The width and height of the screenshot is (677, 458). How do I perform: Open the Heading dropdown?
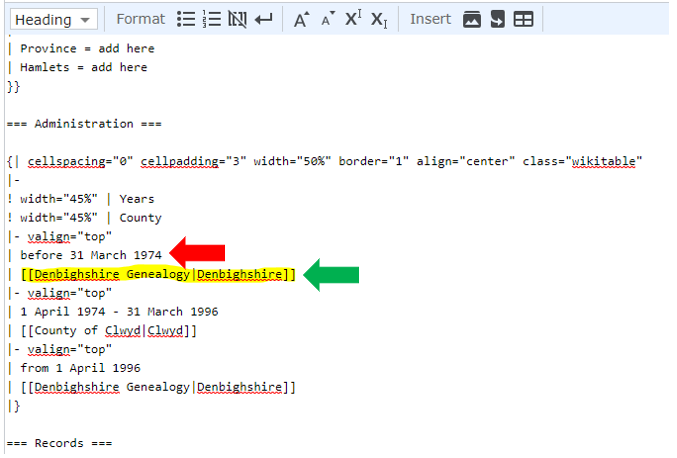pyautogui.click(x=53, y=19)
